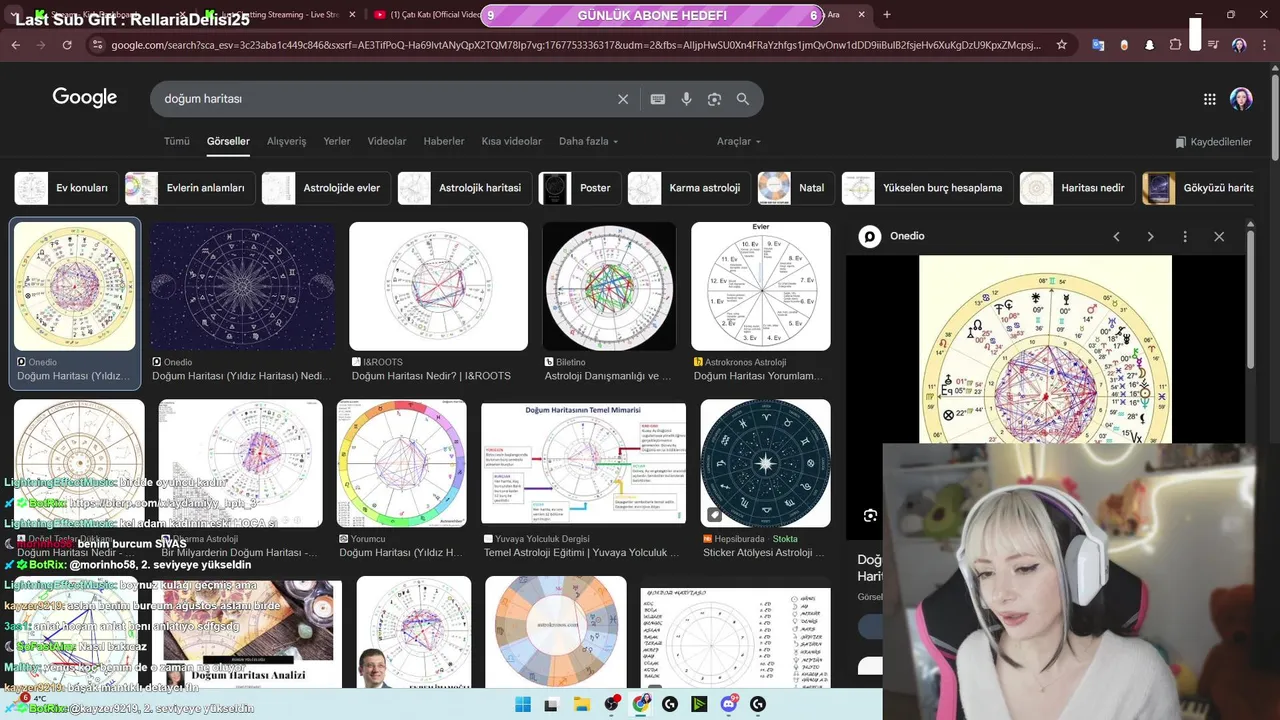The image size is (1280, 720).
Task: Switch to Videolar tab
Action: (x=387, y=142)
